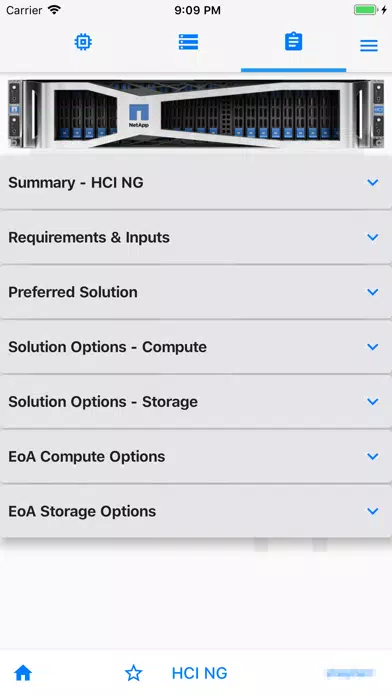This screenshot has height=696, width=392.
Task: Expand EoA Storage Options chevron
Action: [373, 511]
